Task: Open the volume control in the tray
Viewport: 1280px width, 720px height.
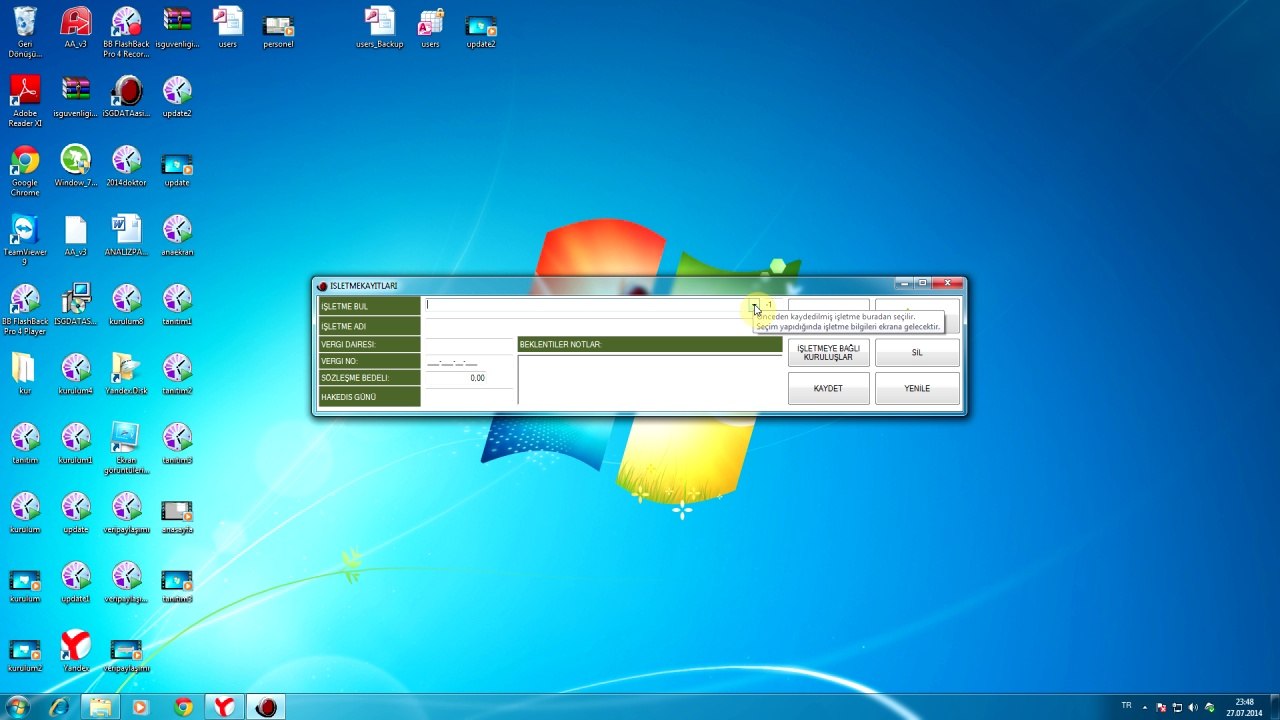Action: click(x=1193, y=707)
